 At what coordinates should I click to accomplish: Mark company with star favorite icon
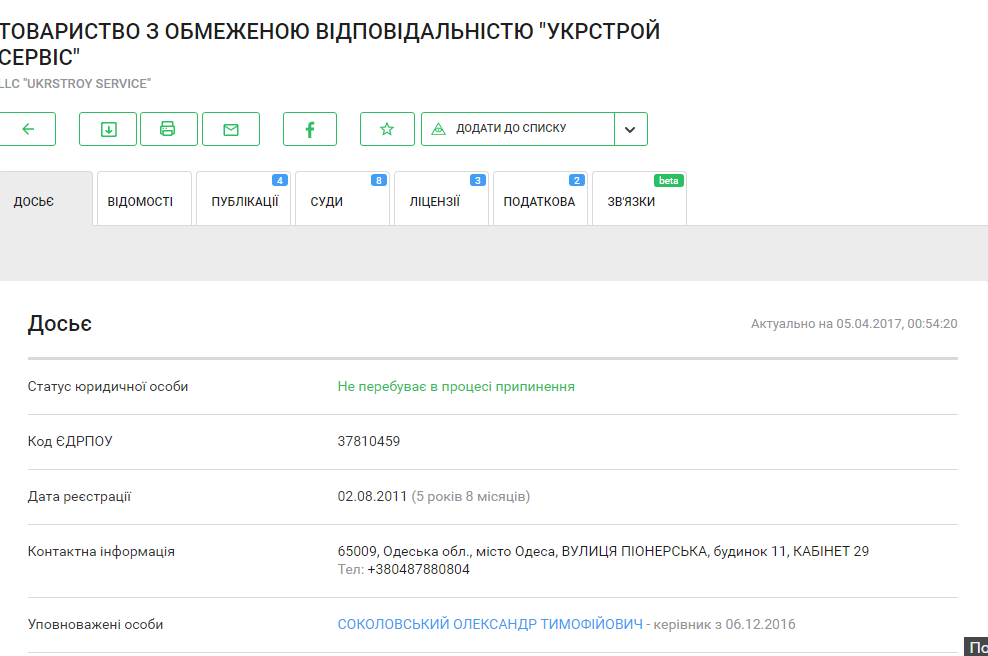(387, 129)
